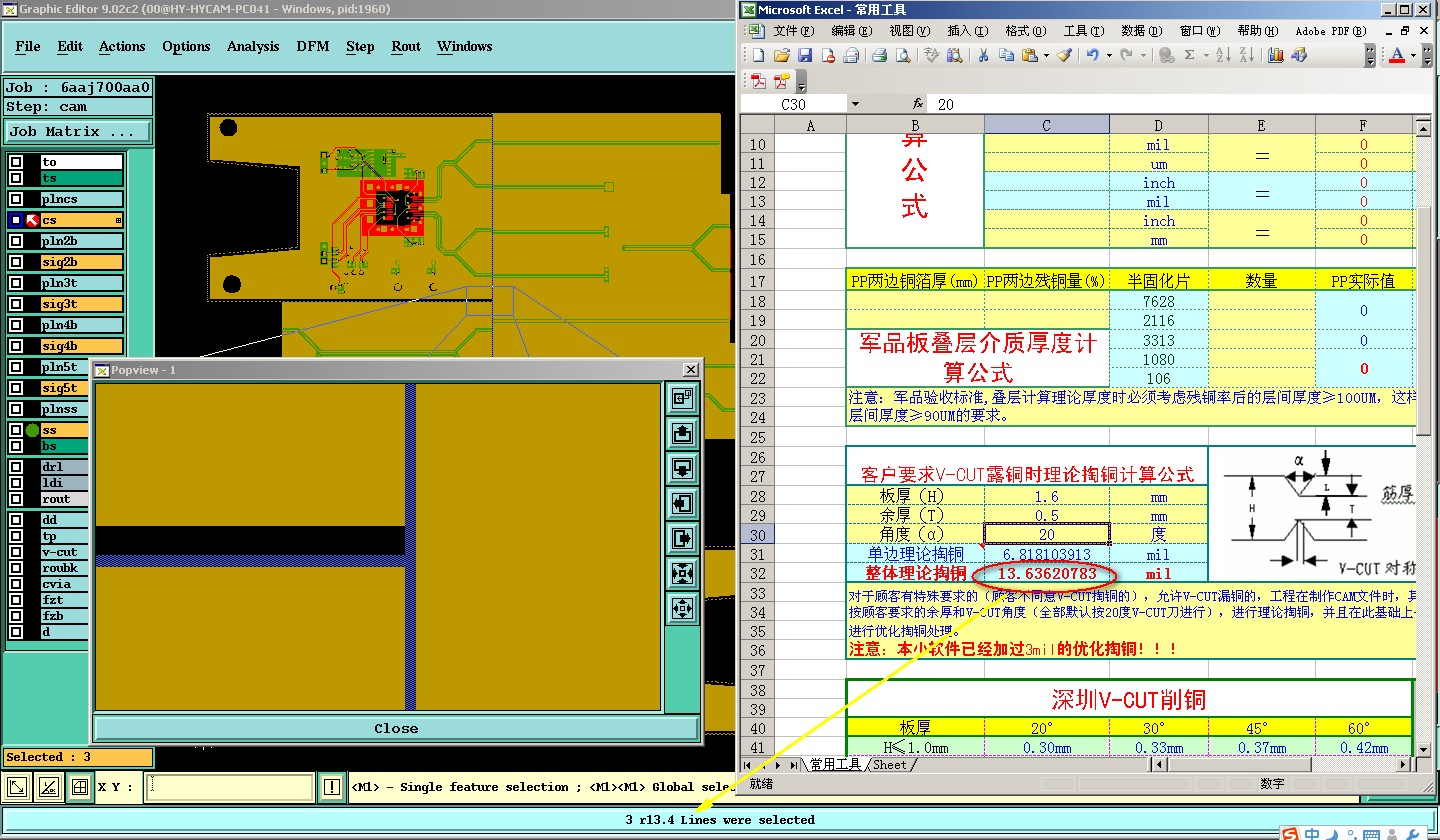Open the Chart Wizard icon in Excel
1440x840 pixels.
click(x=1275, y=56)
